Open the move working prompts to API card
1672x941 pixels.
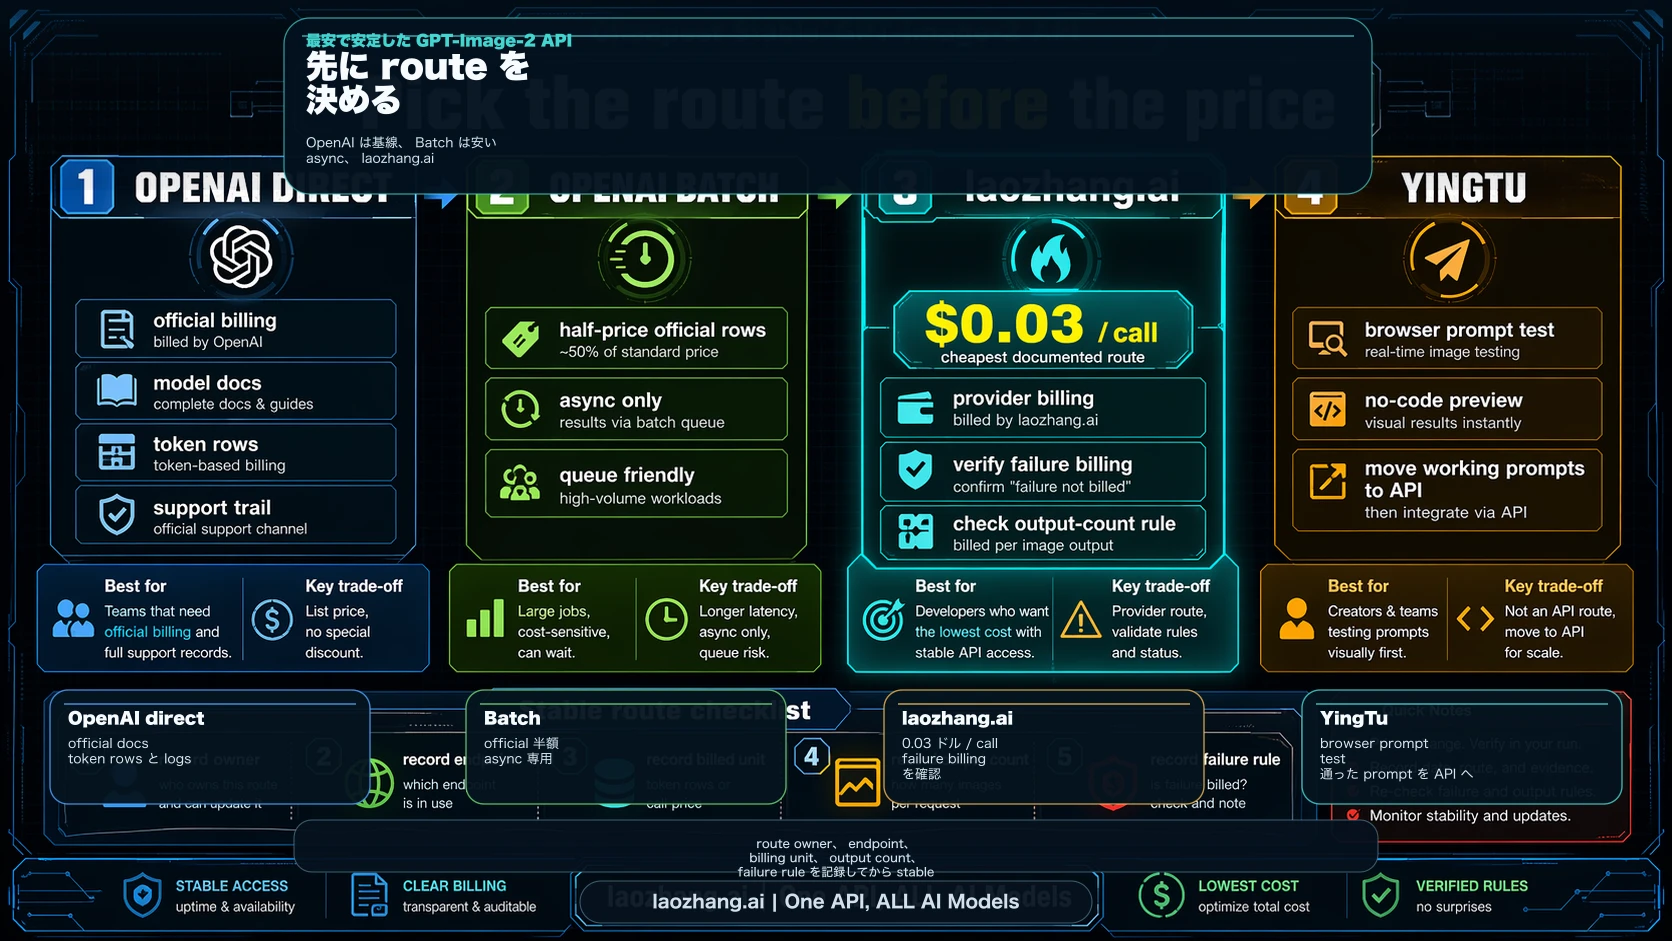click(x=1446, y=489)
